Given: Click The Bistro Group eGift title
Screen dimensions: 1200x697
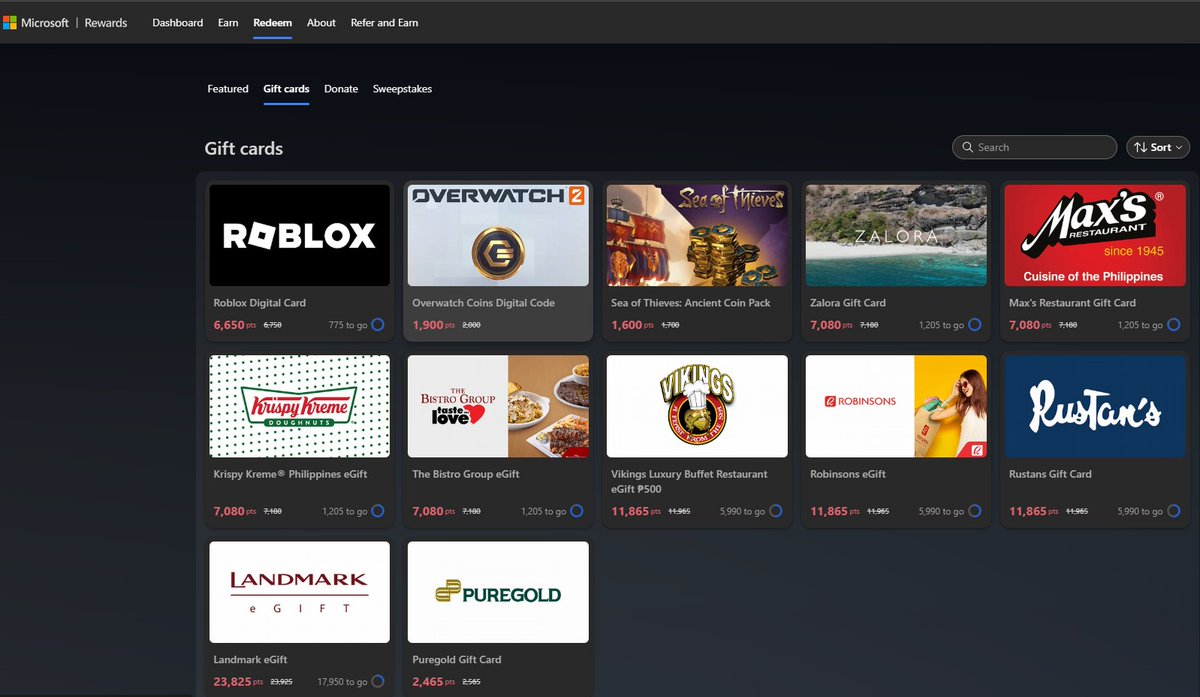Looking at the screenshot, I should pos(466,474).
